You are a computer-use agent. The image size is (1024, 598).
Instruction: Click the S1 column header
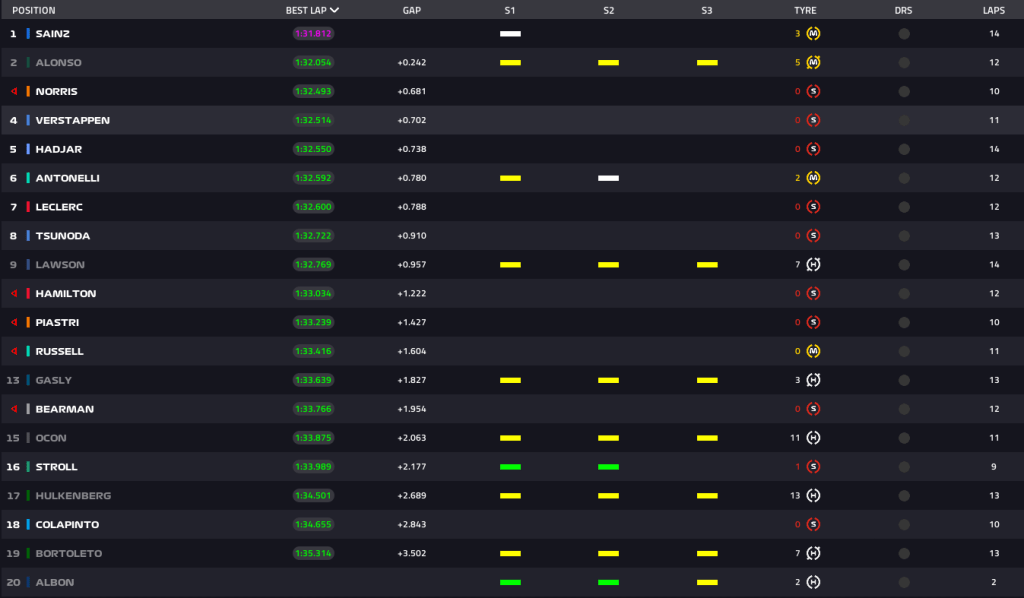510,10
